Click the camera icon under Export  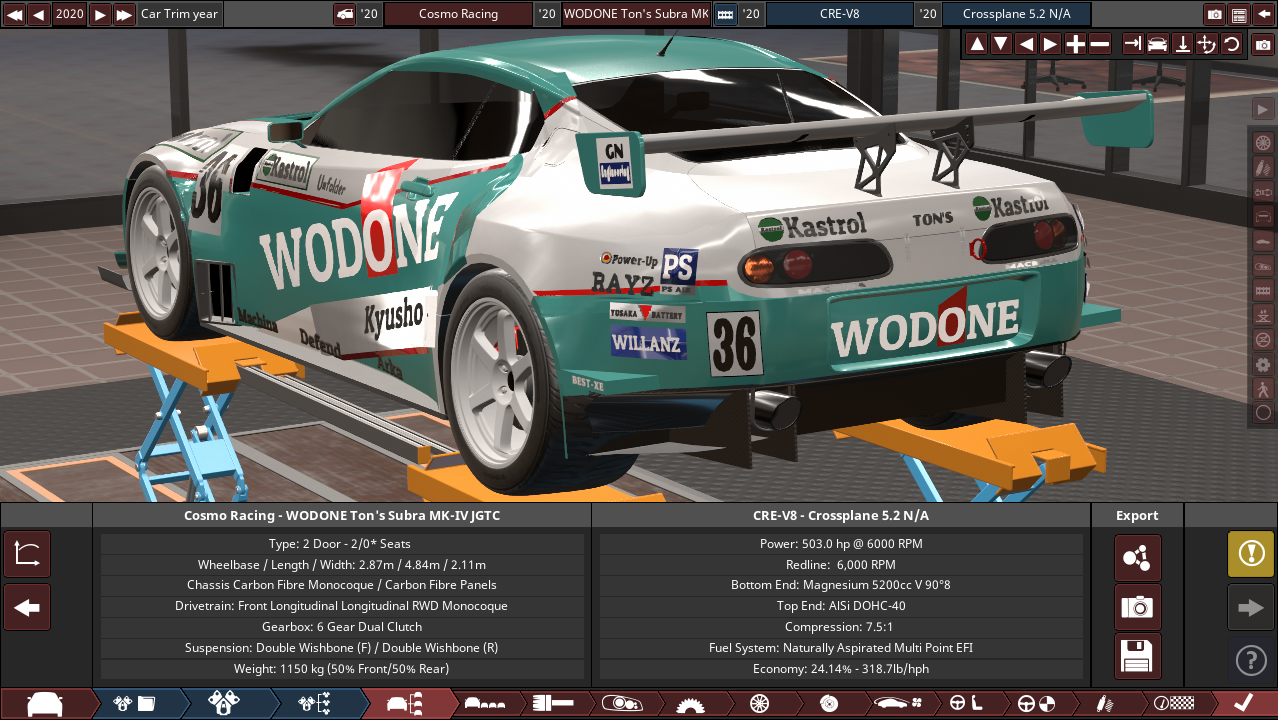pyautogui.click(x=1138, y=607)
